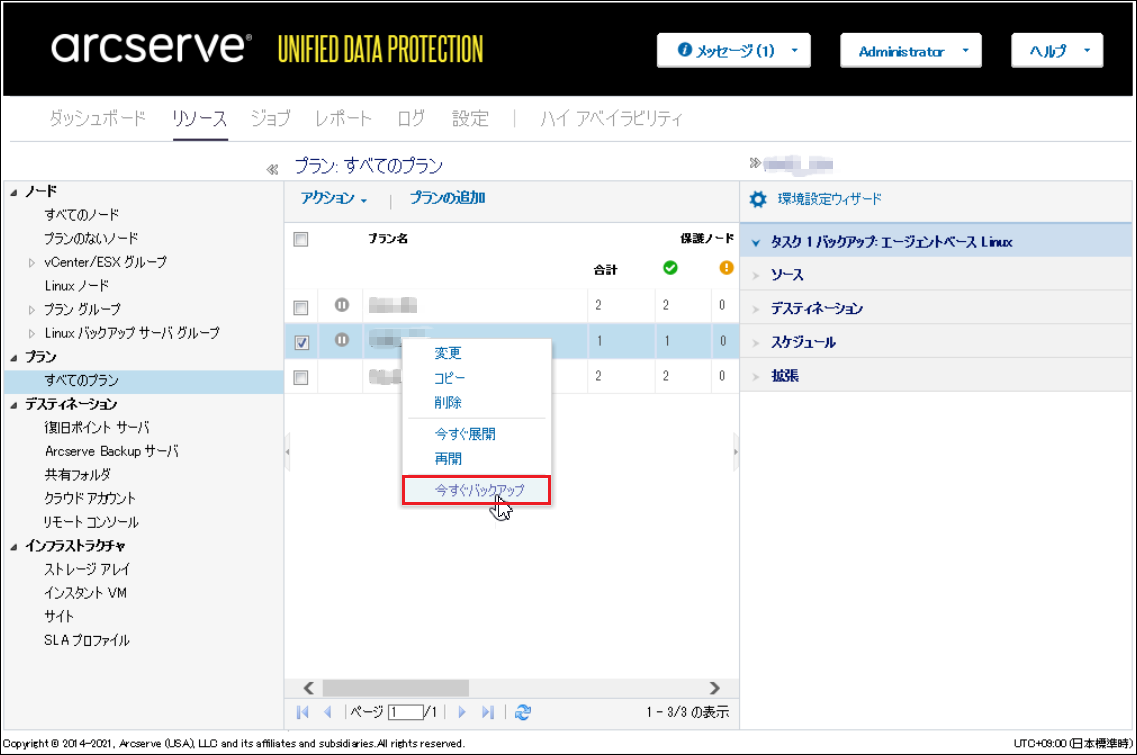Expand the スケジュール section
The height and width of the screenshot is (755, 1137).
click(756, 342)
